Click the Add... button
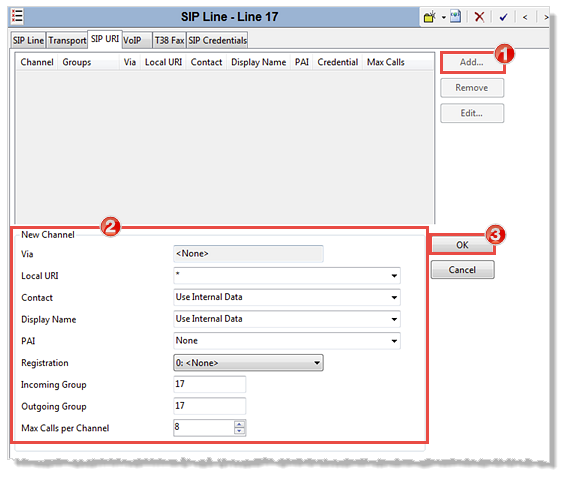Viewport: 562px width, 477px height. point(472,62)
